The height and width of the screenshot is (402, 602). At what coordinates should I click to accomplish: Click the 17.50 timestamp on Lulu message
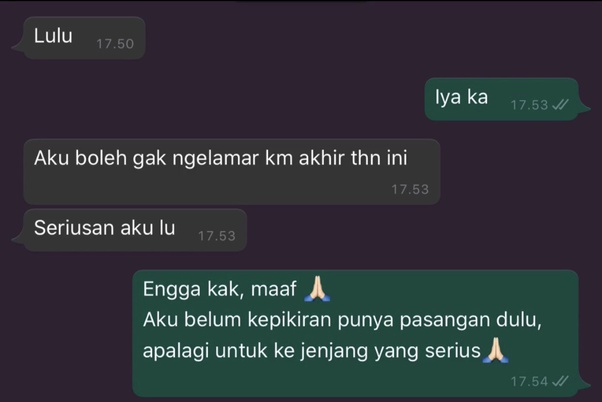click(x=115, y=44)
